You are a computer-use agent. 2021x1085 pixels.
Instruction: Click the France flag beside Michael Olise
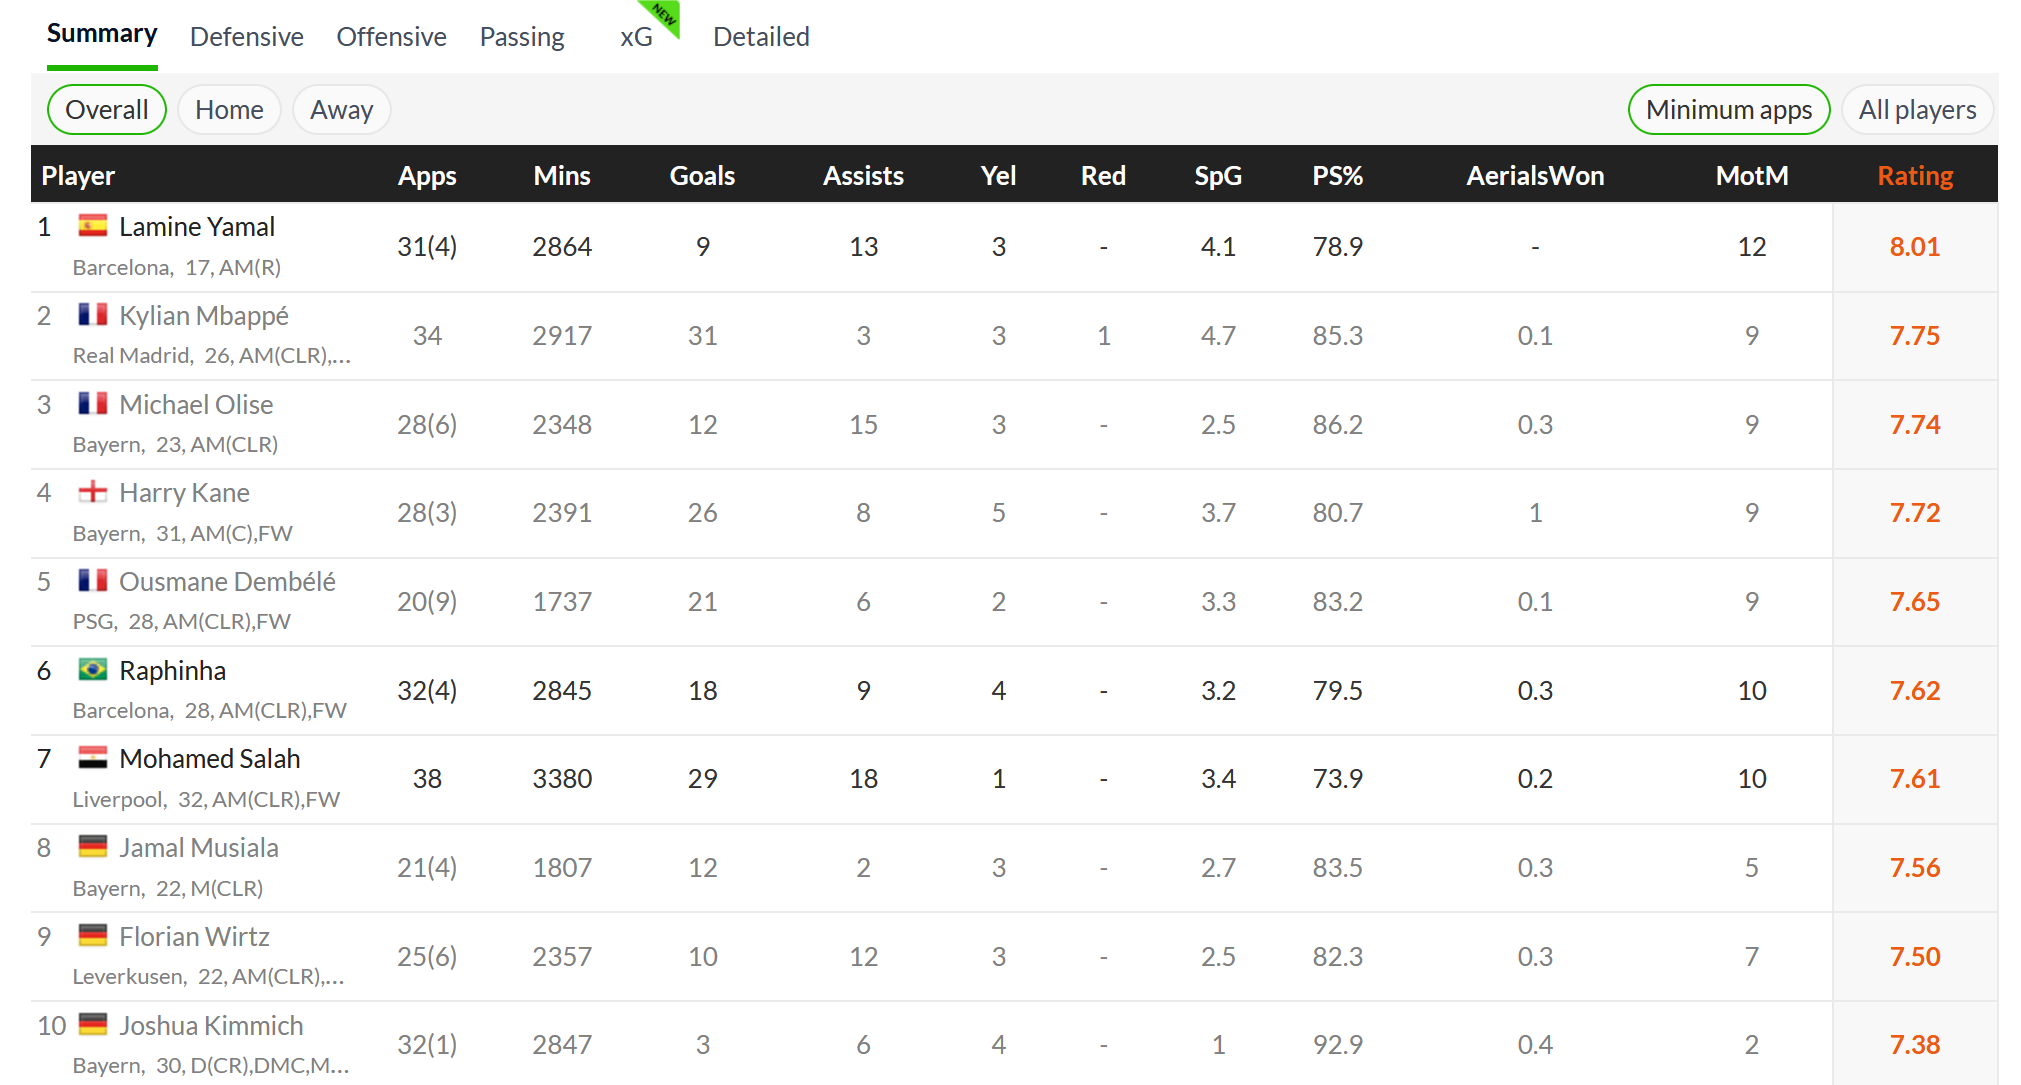point(93,404)
